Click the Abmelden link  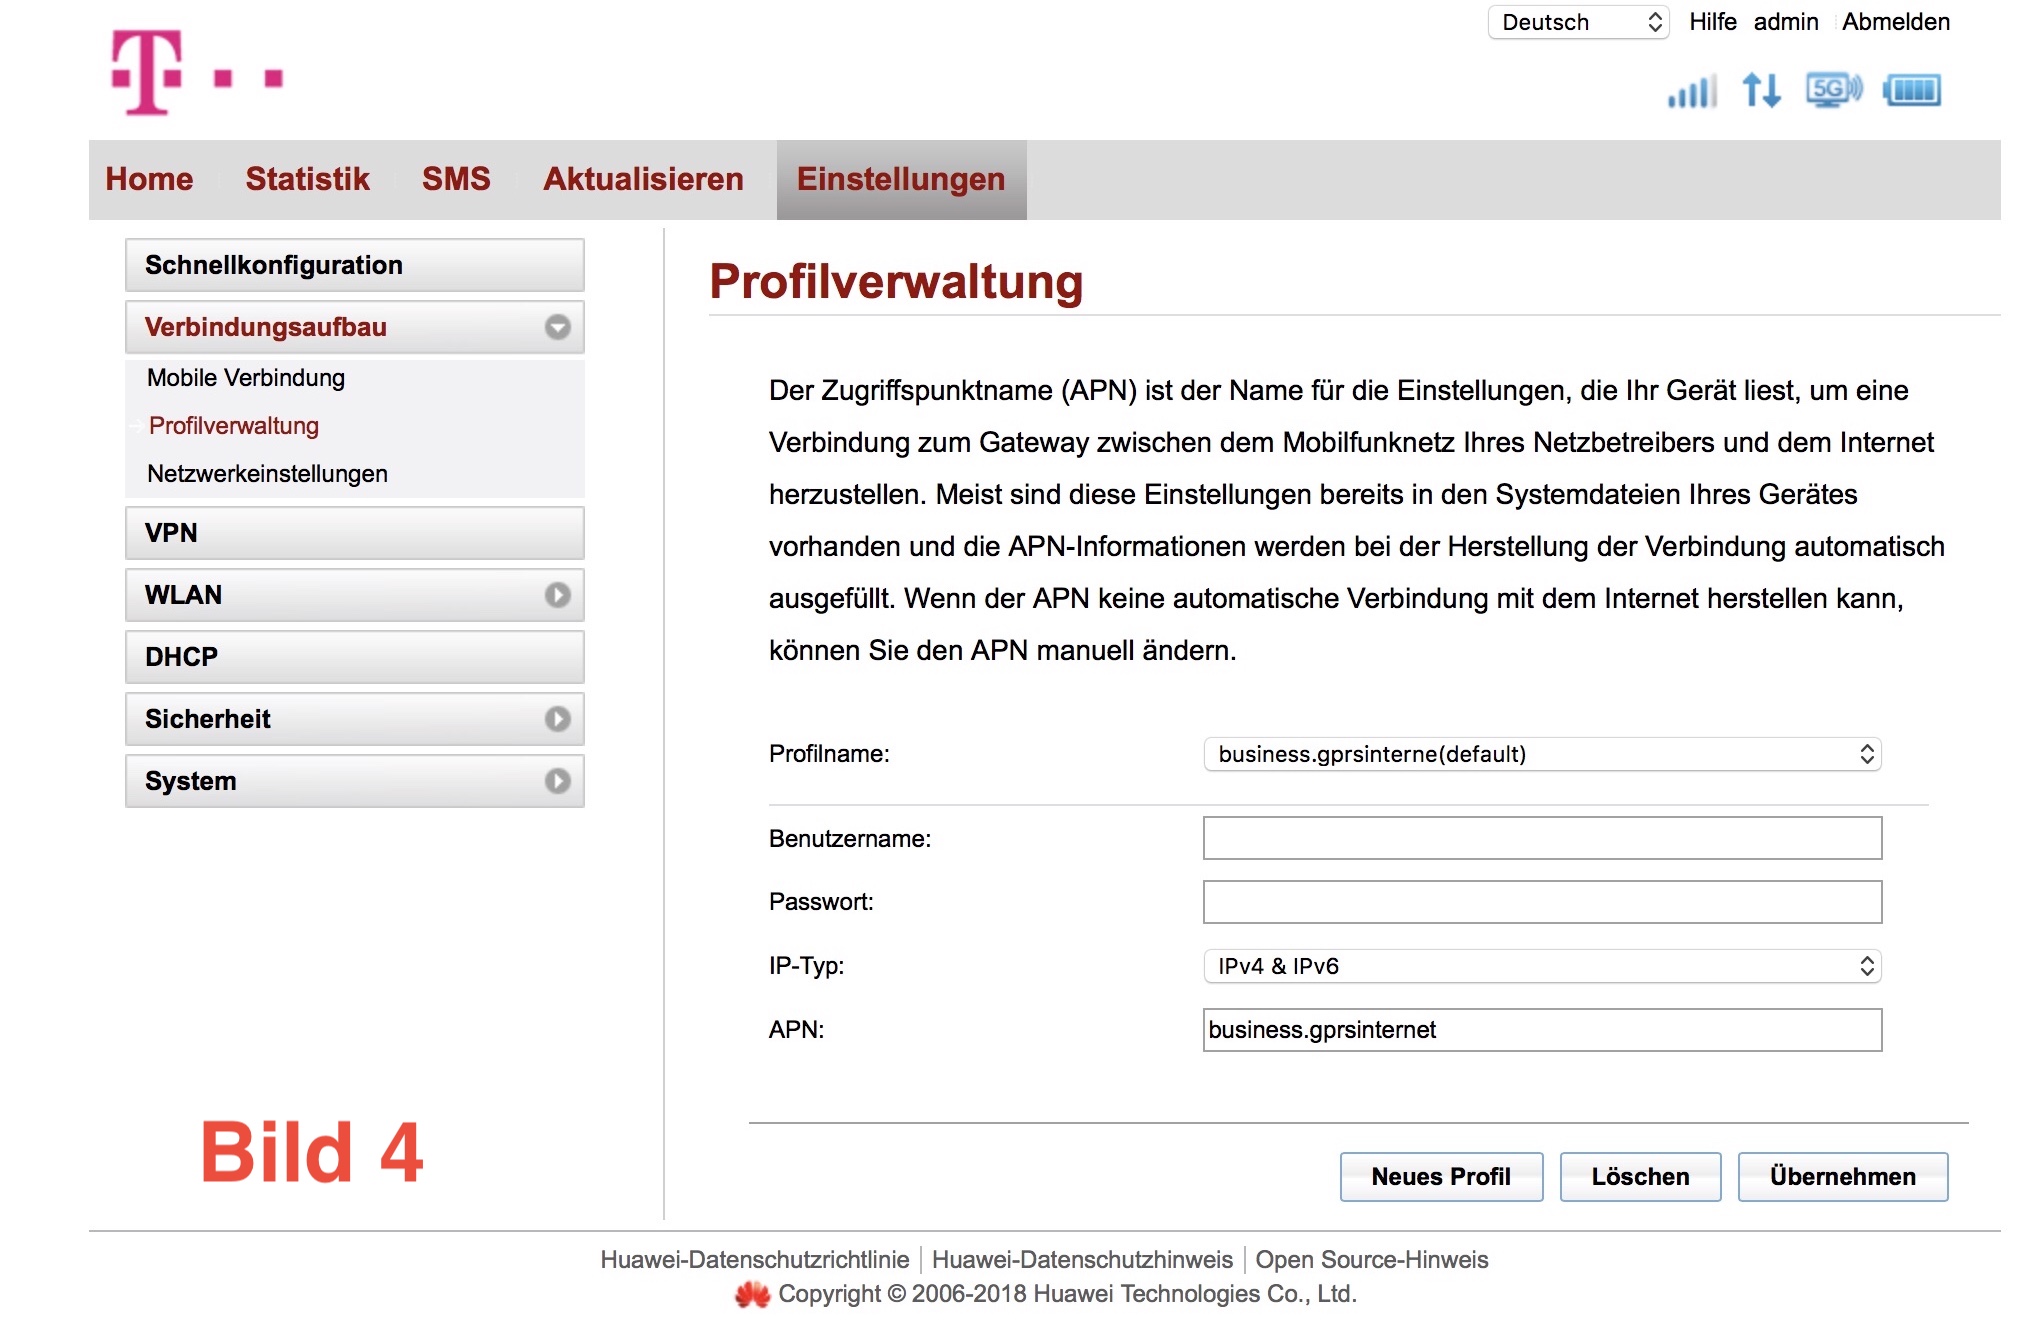[1896, 22]
